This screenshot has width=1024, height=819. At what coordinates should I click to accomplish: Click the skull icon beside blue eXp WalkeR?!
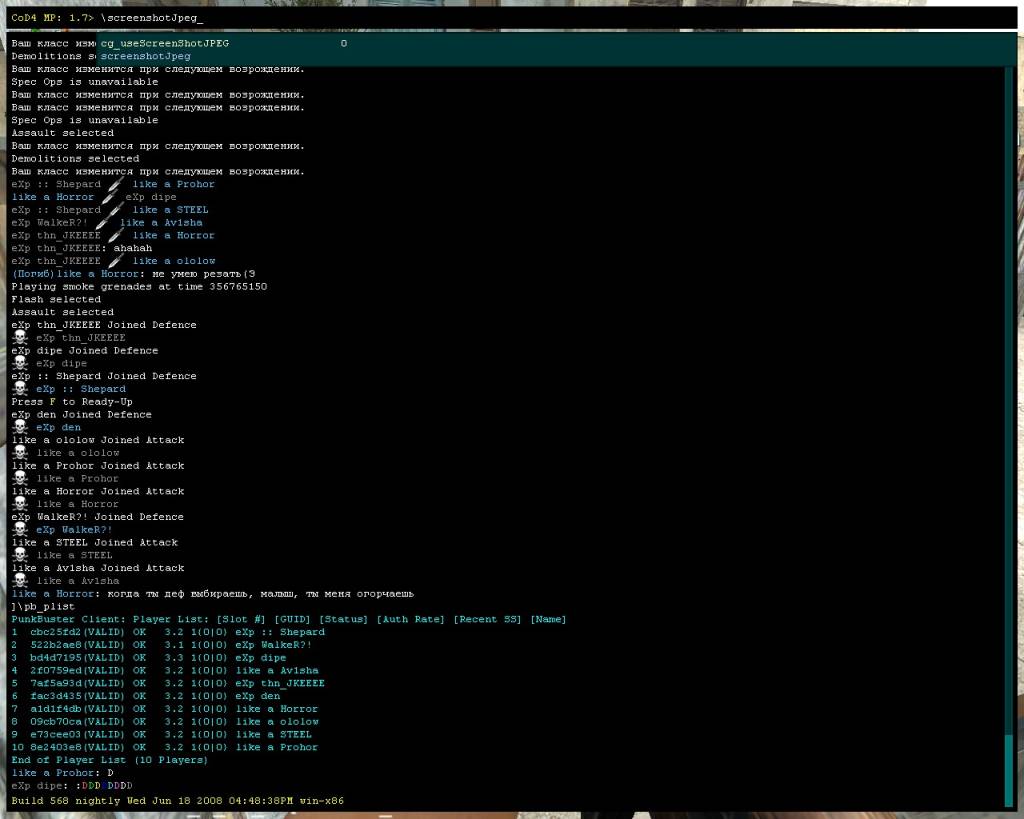(20, 530)
